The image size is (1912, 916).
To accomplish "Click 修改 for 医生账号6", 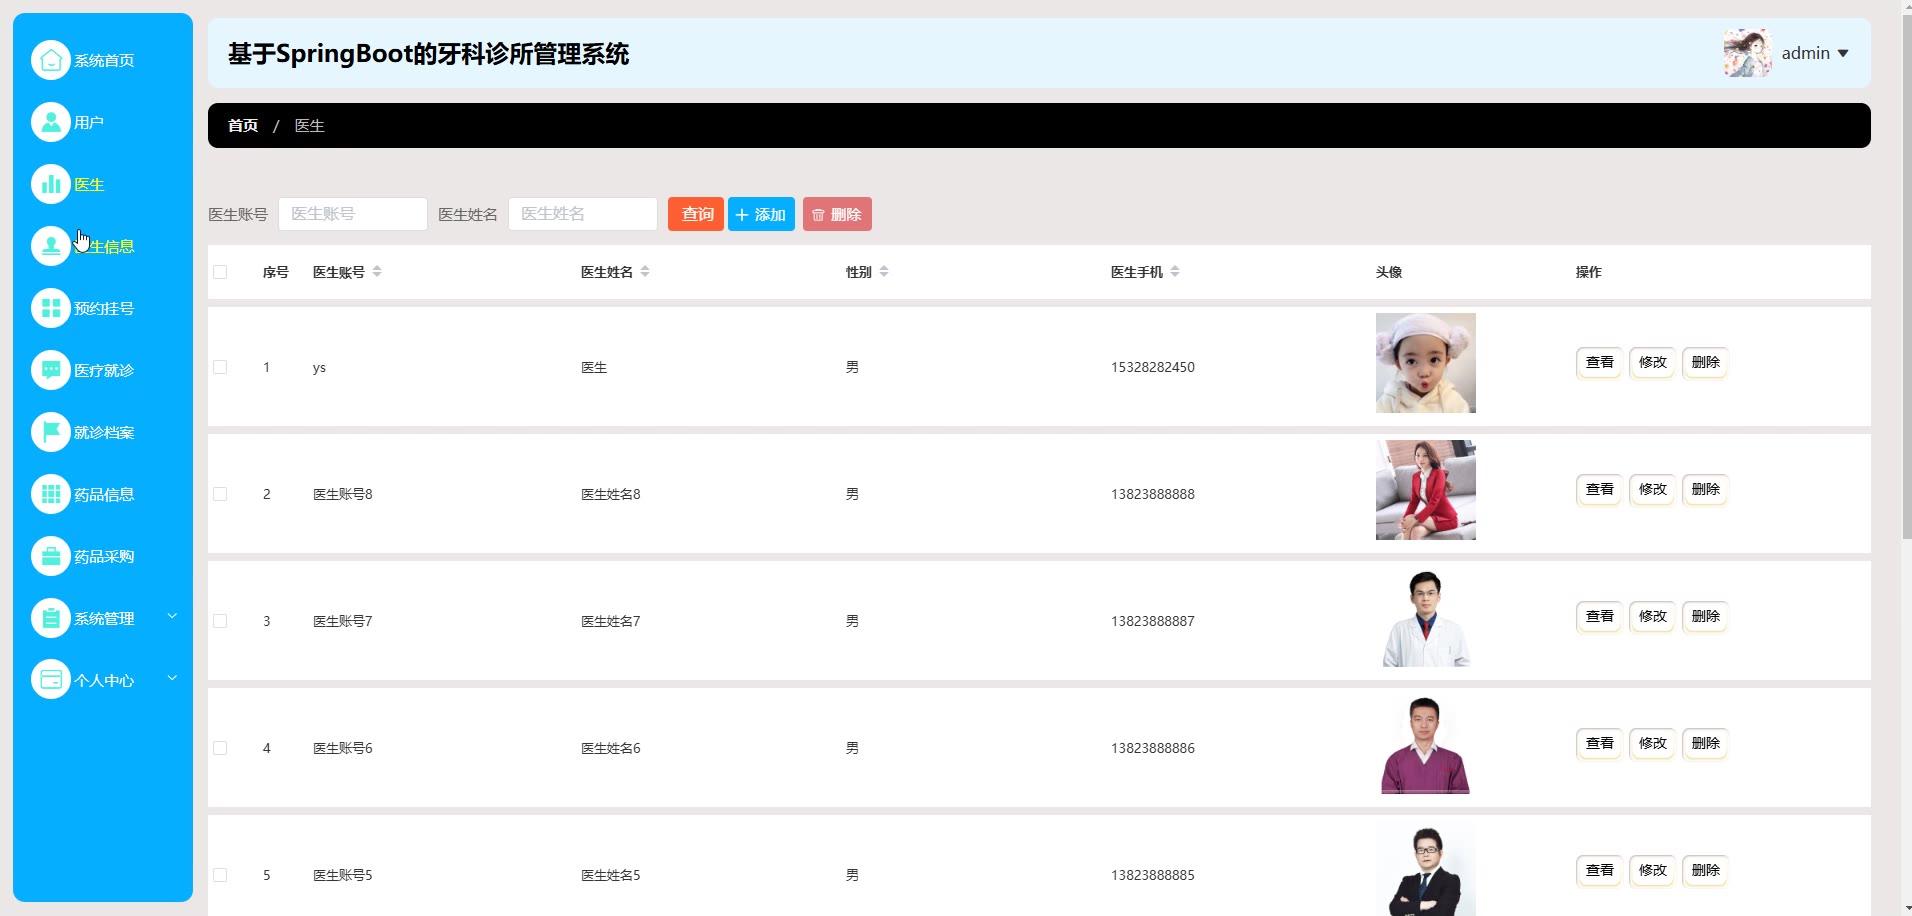I will coord(1652,743).
